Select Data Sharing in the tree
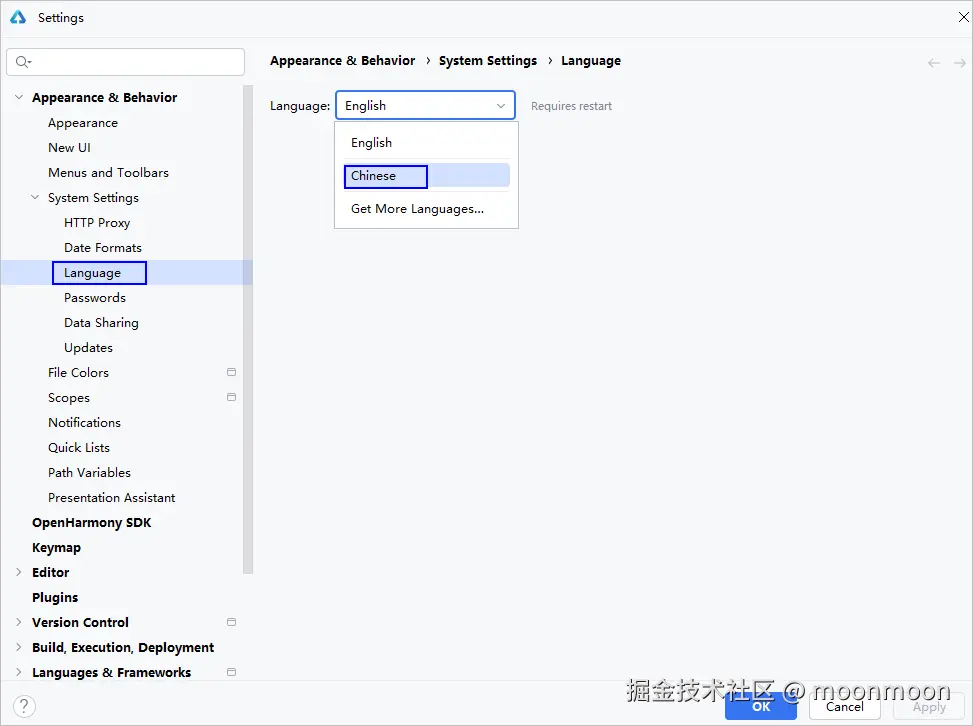The height and width of the screenshot is (726, 973). (101, 323)
